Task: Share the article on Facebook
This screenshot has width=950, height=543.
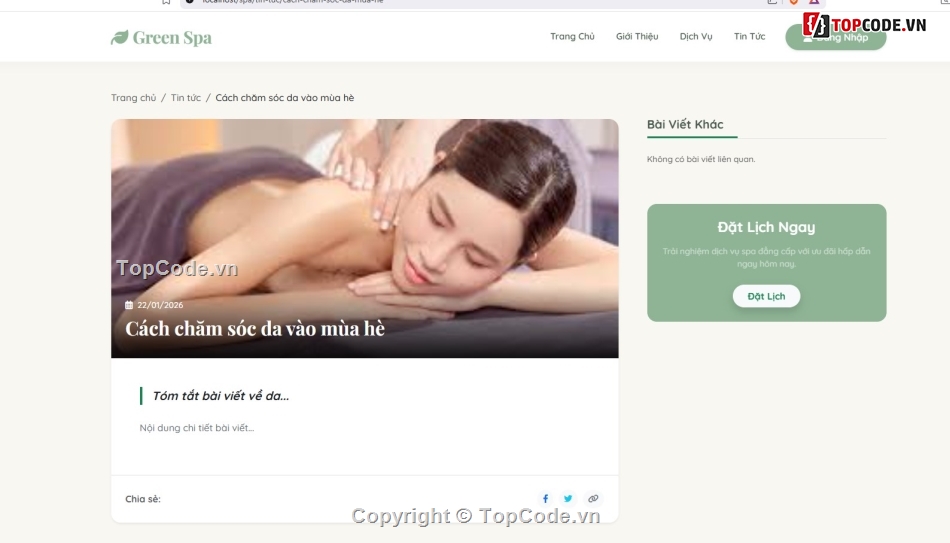Action: 545,499
